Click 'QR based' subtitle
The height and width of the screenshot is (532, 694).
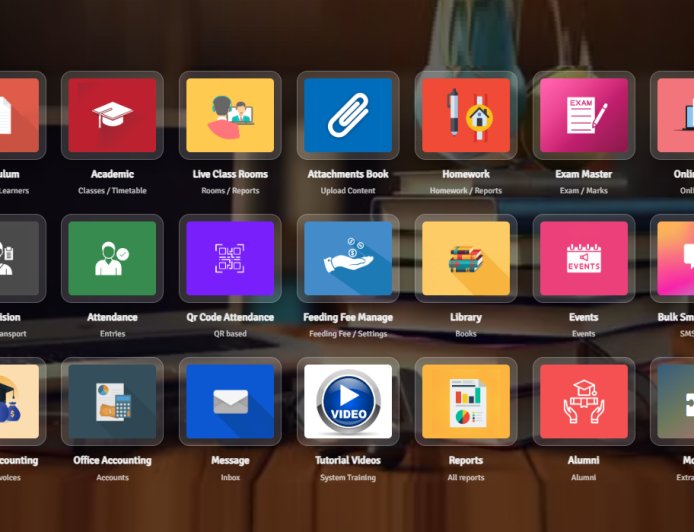(x=230, y=334)
